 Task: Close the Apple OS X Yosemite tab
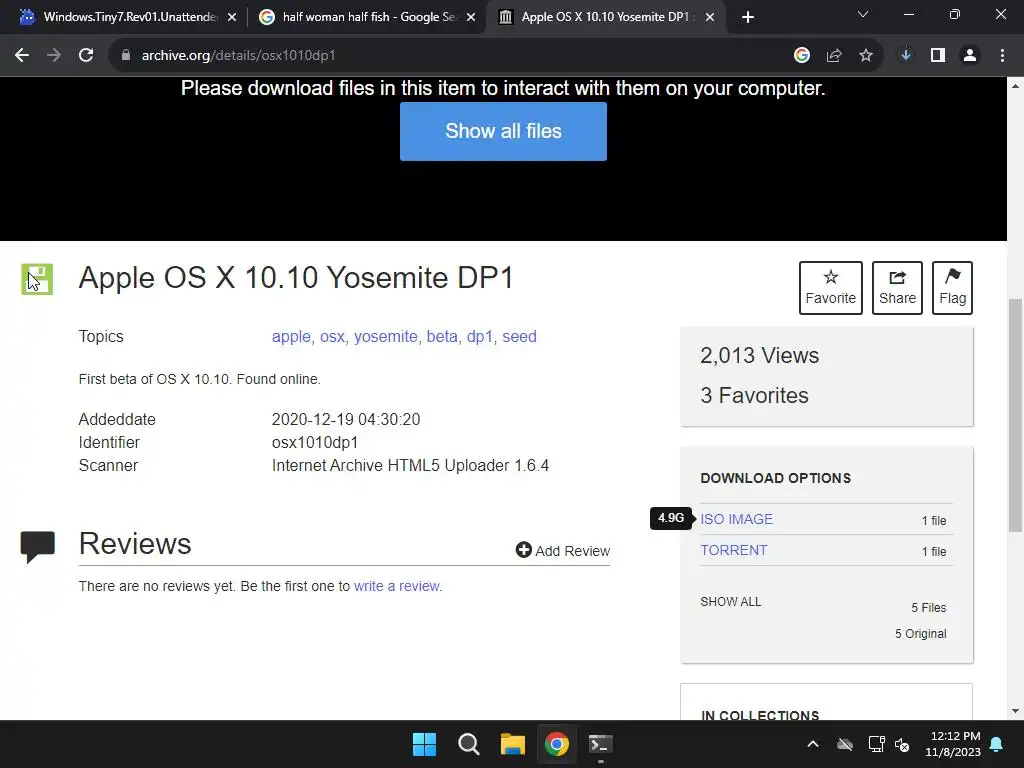click(710, 17)
